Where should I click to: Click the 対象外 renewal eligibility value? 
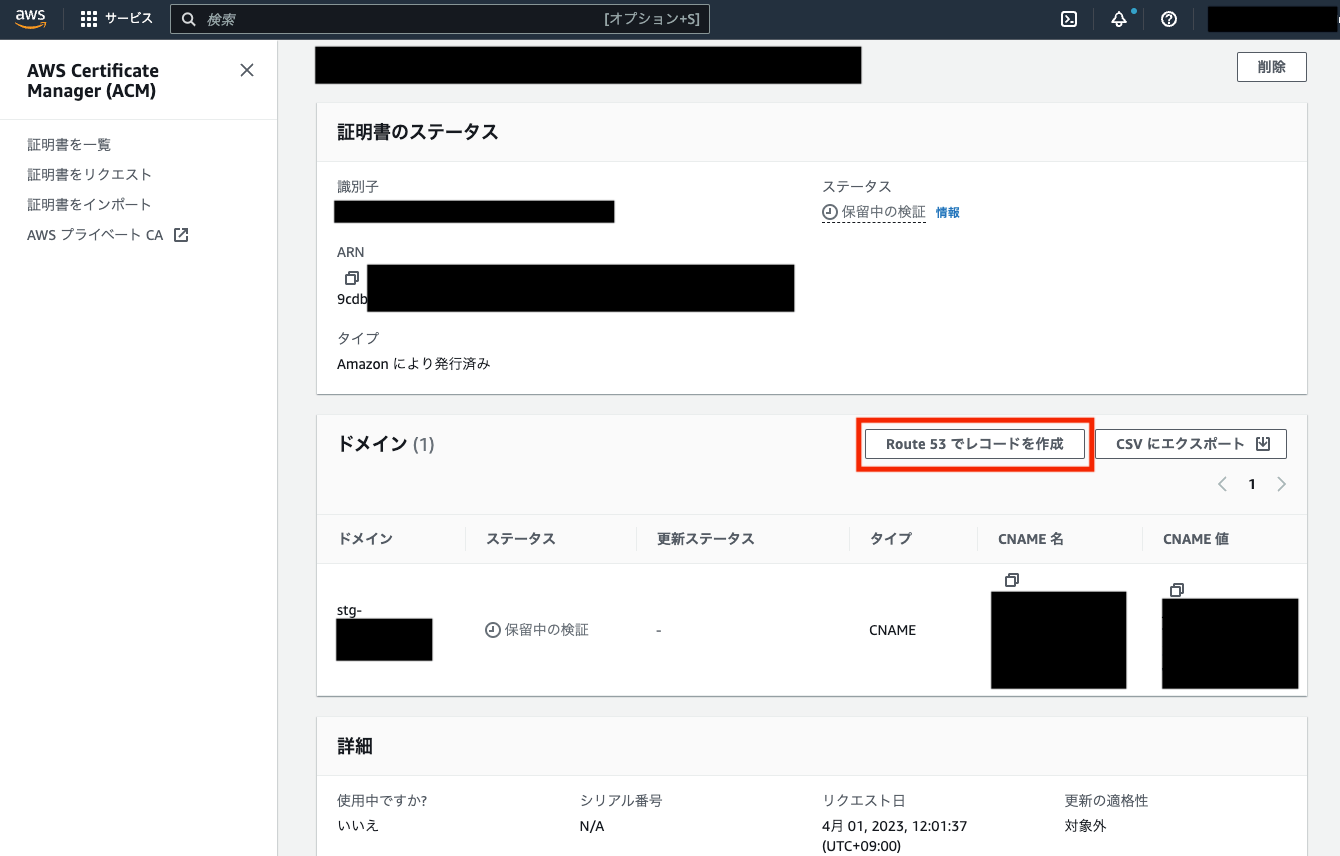click(x=1085, y=826)
